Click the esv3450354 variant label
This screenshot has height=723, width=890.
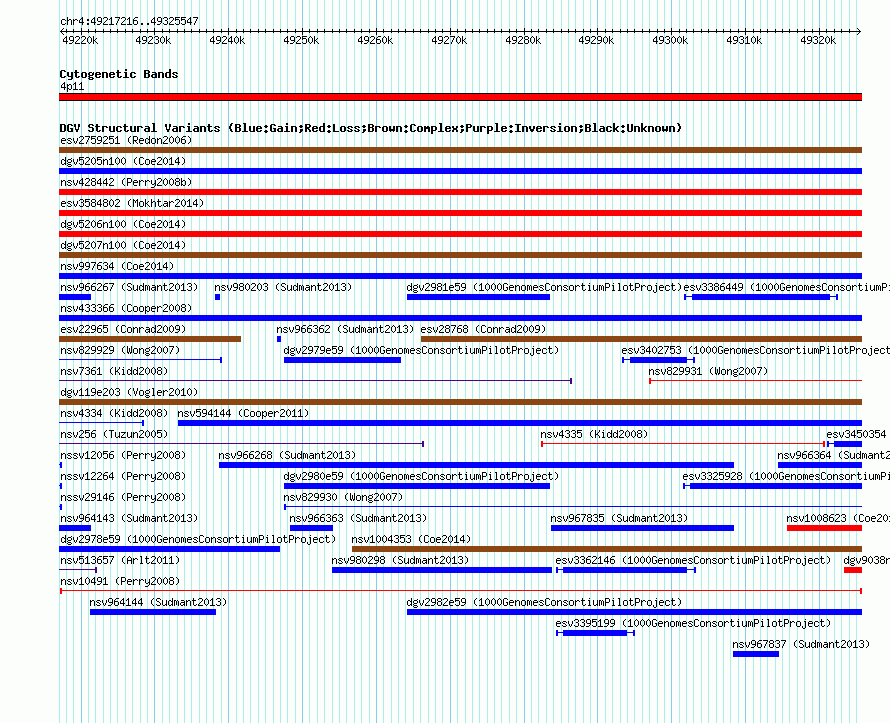pyautogui.click(x=856, y=434)
